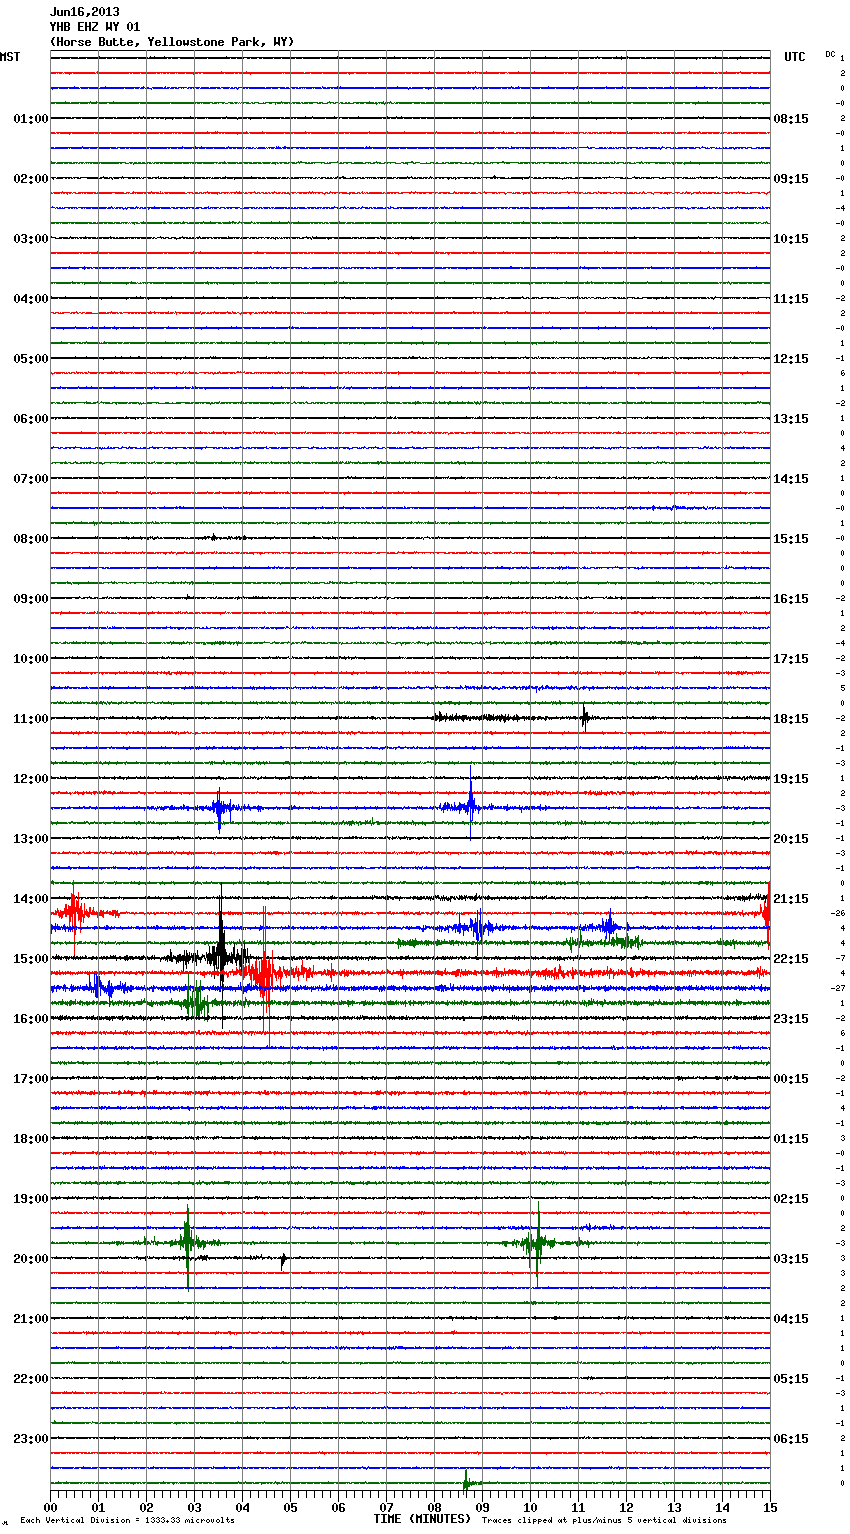
Task: Click the '05:00' MST hour label
Action: 30,359
